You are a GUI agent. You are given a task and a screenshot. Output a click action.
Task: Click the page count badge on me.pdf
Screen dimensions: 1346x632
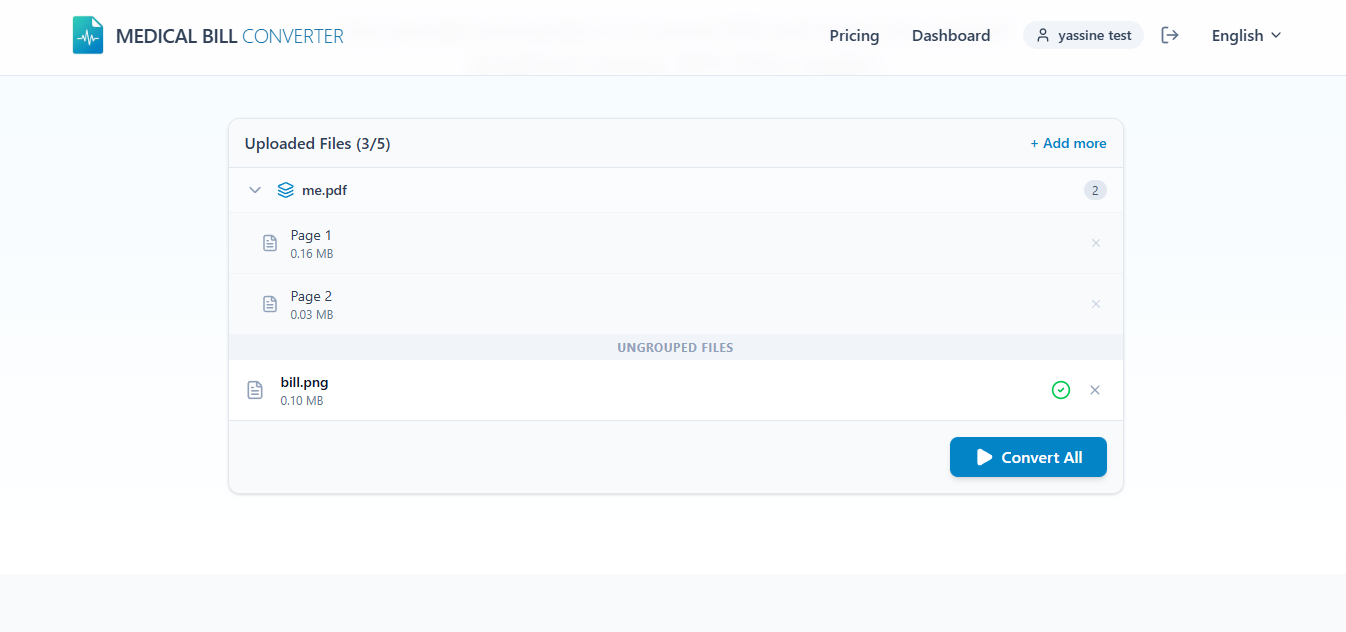1095,189
